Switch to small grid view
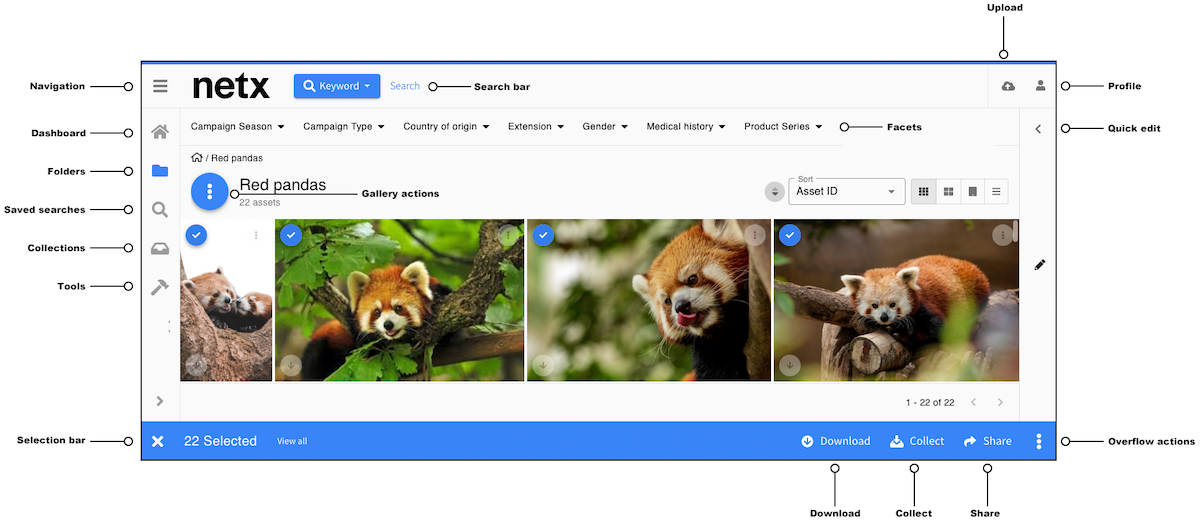Image resolution: width=1200 pixels, height=522 pixels. [x=923, y=191]
